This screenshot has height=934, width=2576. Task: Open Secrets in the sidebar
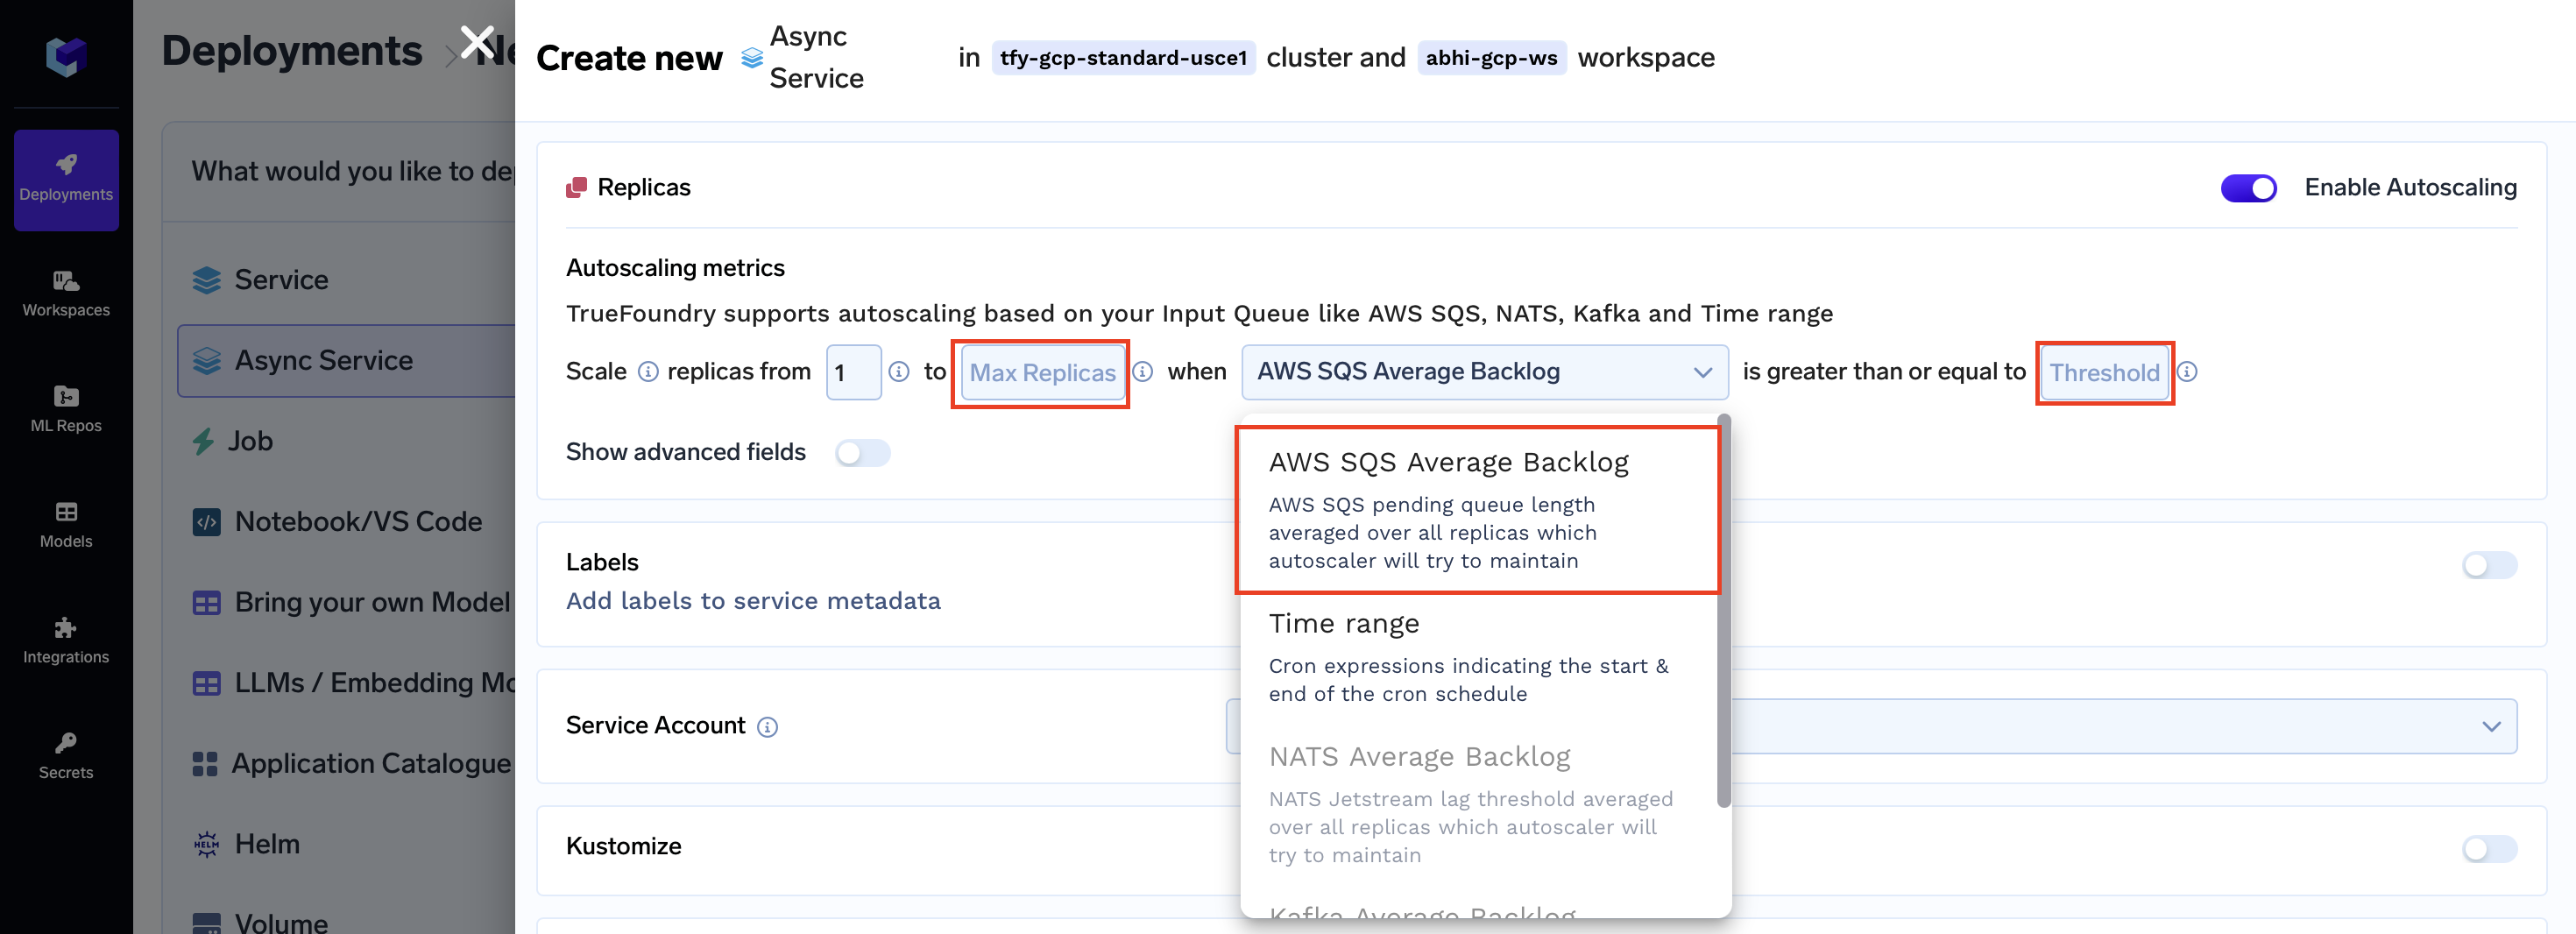66,756
